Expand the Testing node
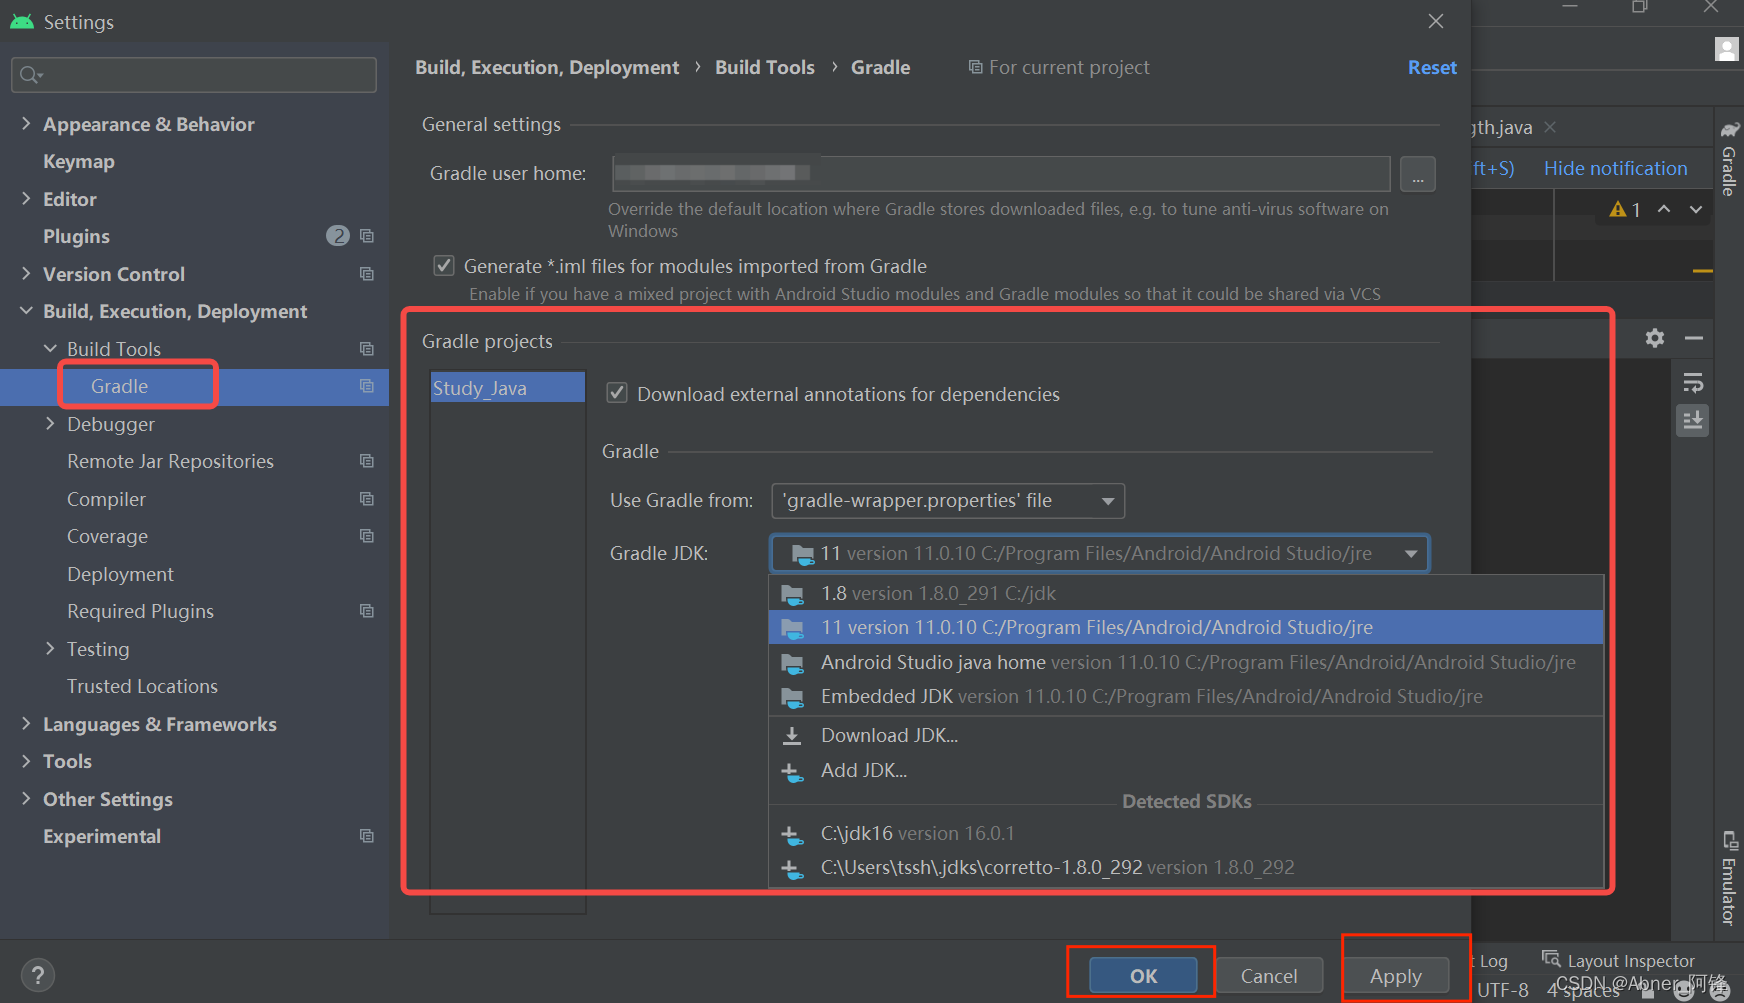Screen dimensions: 1744x1003 50,648
